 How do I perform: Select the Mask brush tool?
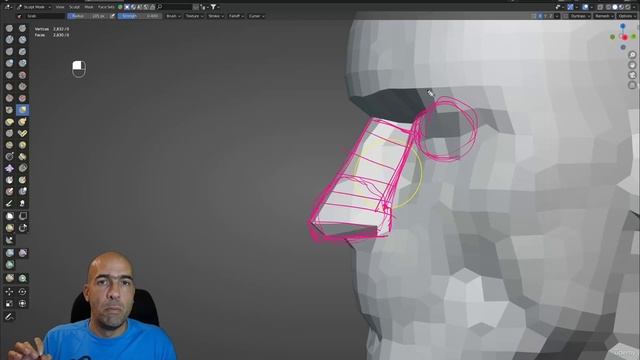pyautogui.click(x=9, y=180)
